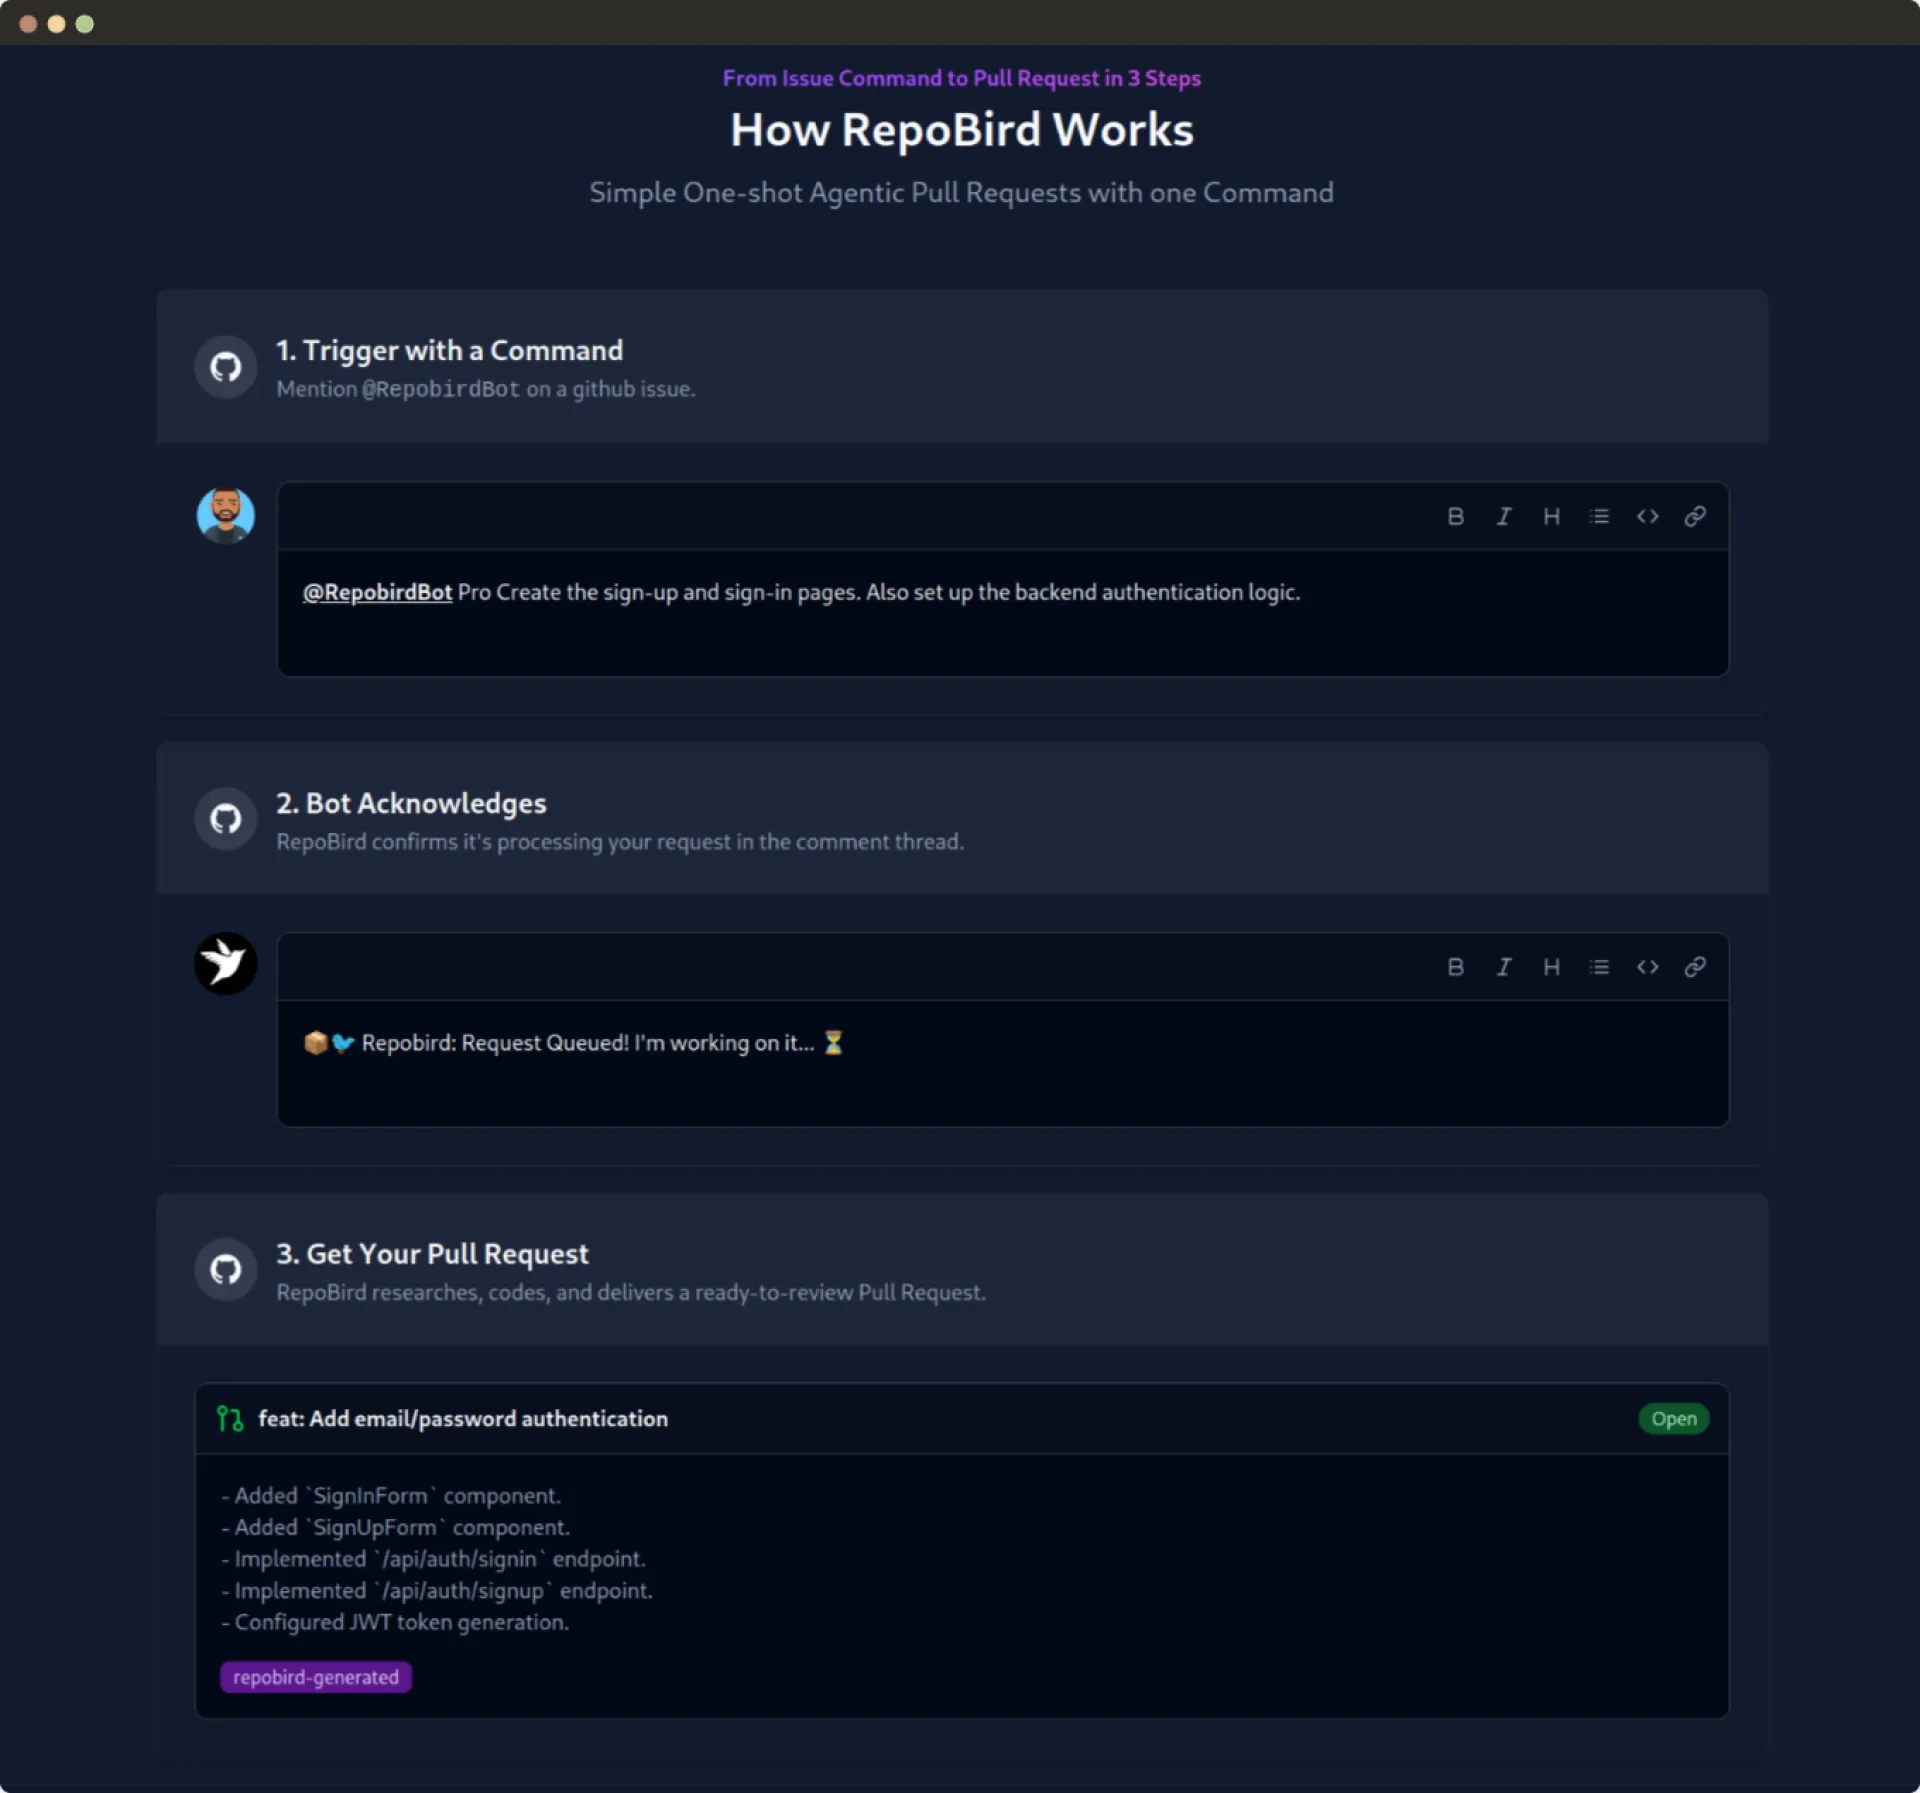This screenshot has height=1793, width=1920.
Task: Click Italic icon in the Request Queued editor
Action: click(x=1503, y=967)
